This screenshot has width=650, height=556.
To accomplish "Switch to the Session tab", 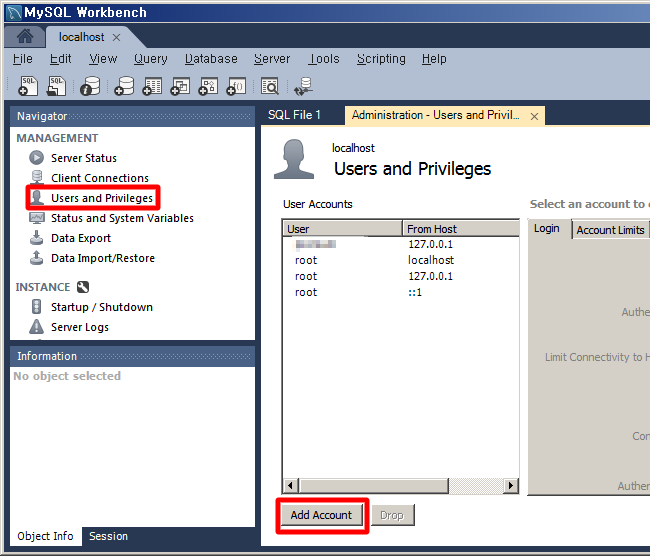I will pyautogui.click(x=108, y=536).
